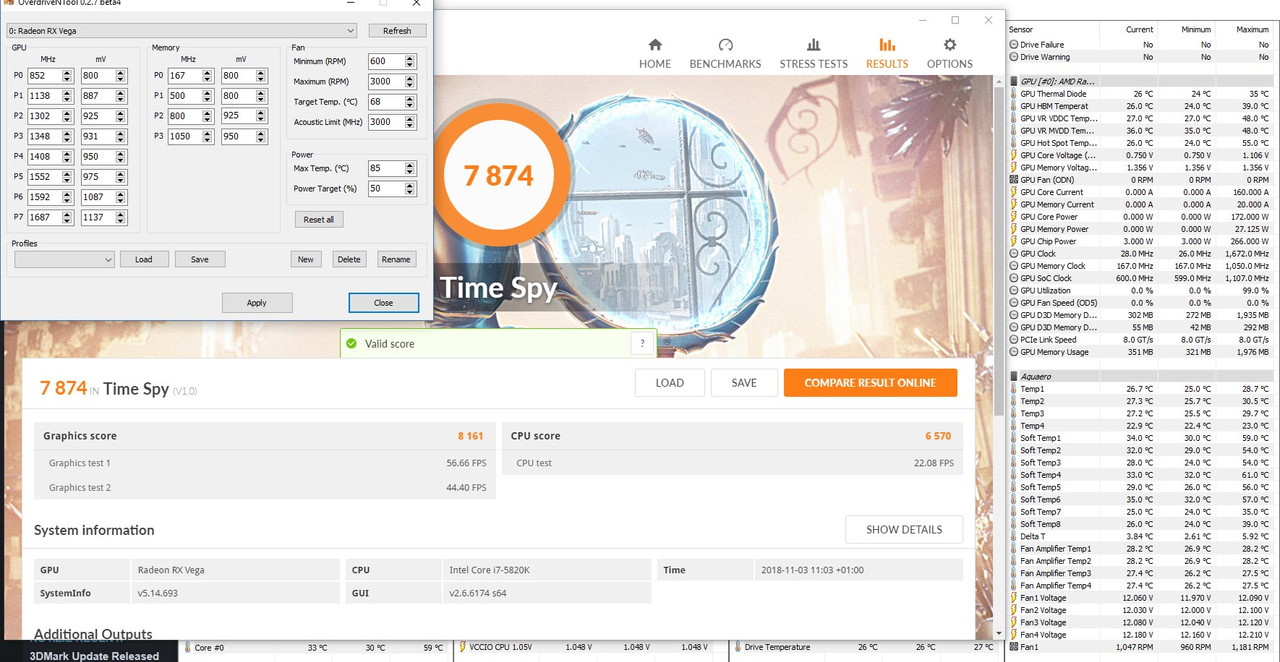Click the 3DMark Update Released notification
Viewport: 1280px width, 662px height.
pos(94,656)
